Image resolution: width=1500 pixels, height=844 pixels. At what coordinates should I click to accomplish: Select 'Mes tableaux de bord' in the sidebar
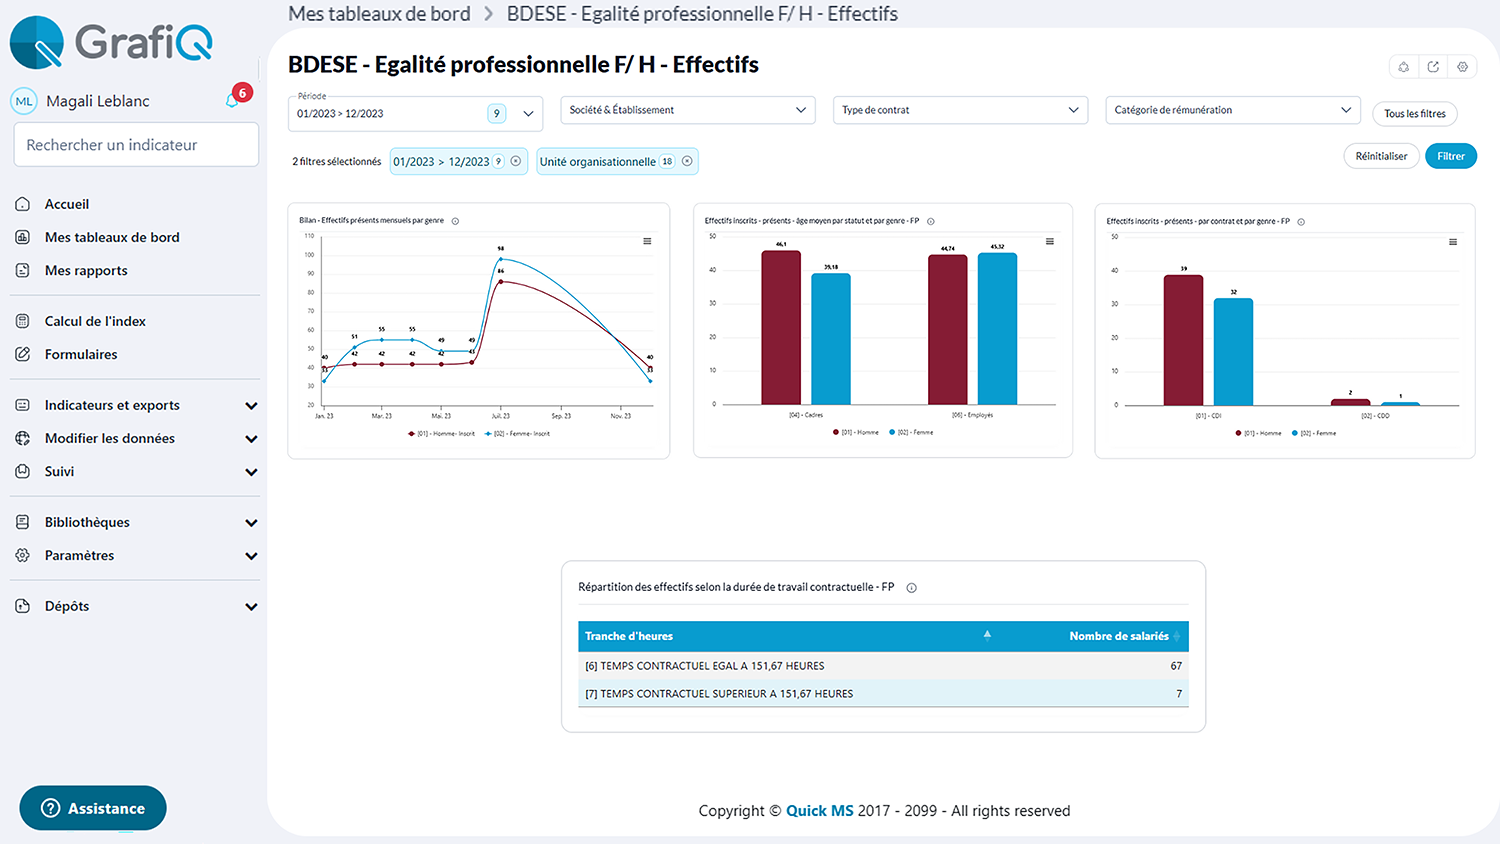(113, 237)
